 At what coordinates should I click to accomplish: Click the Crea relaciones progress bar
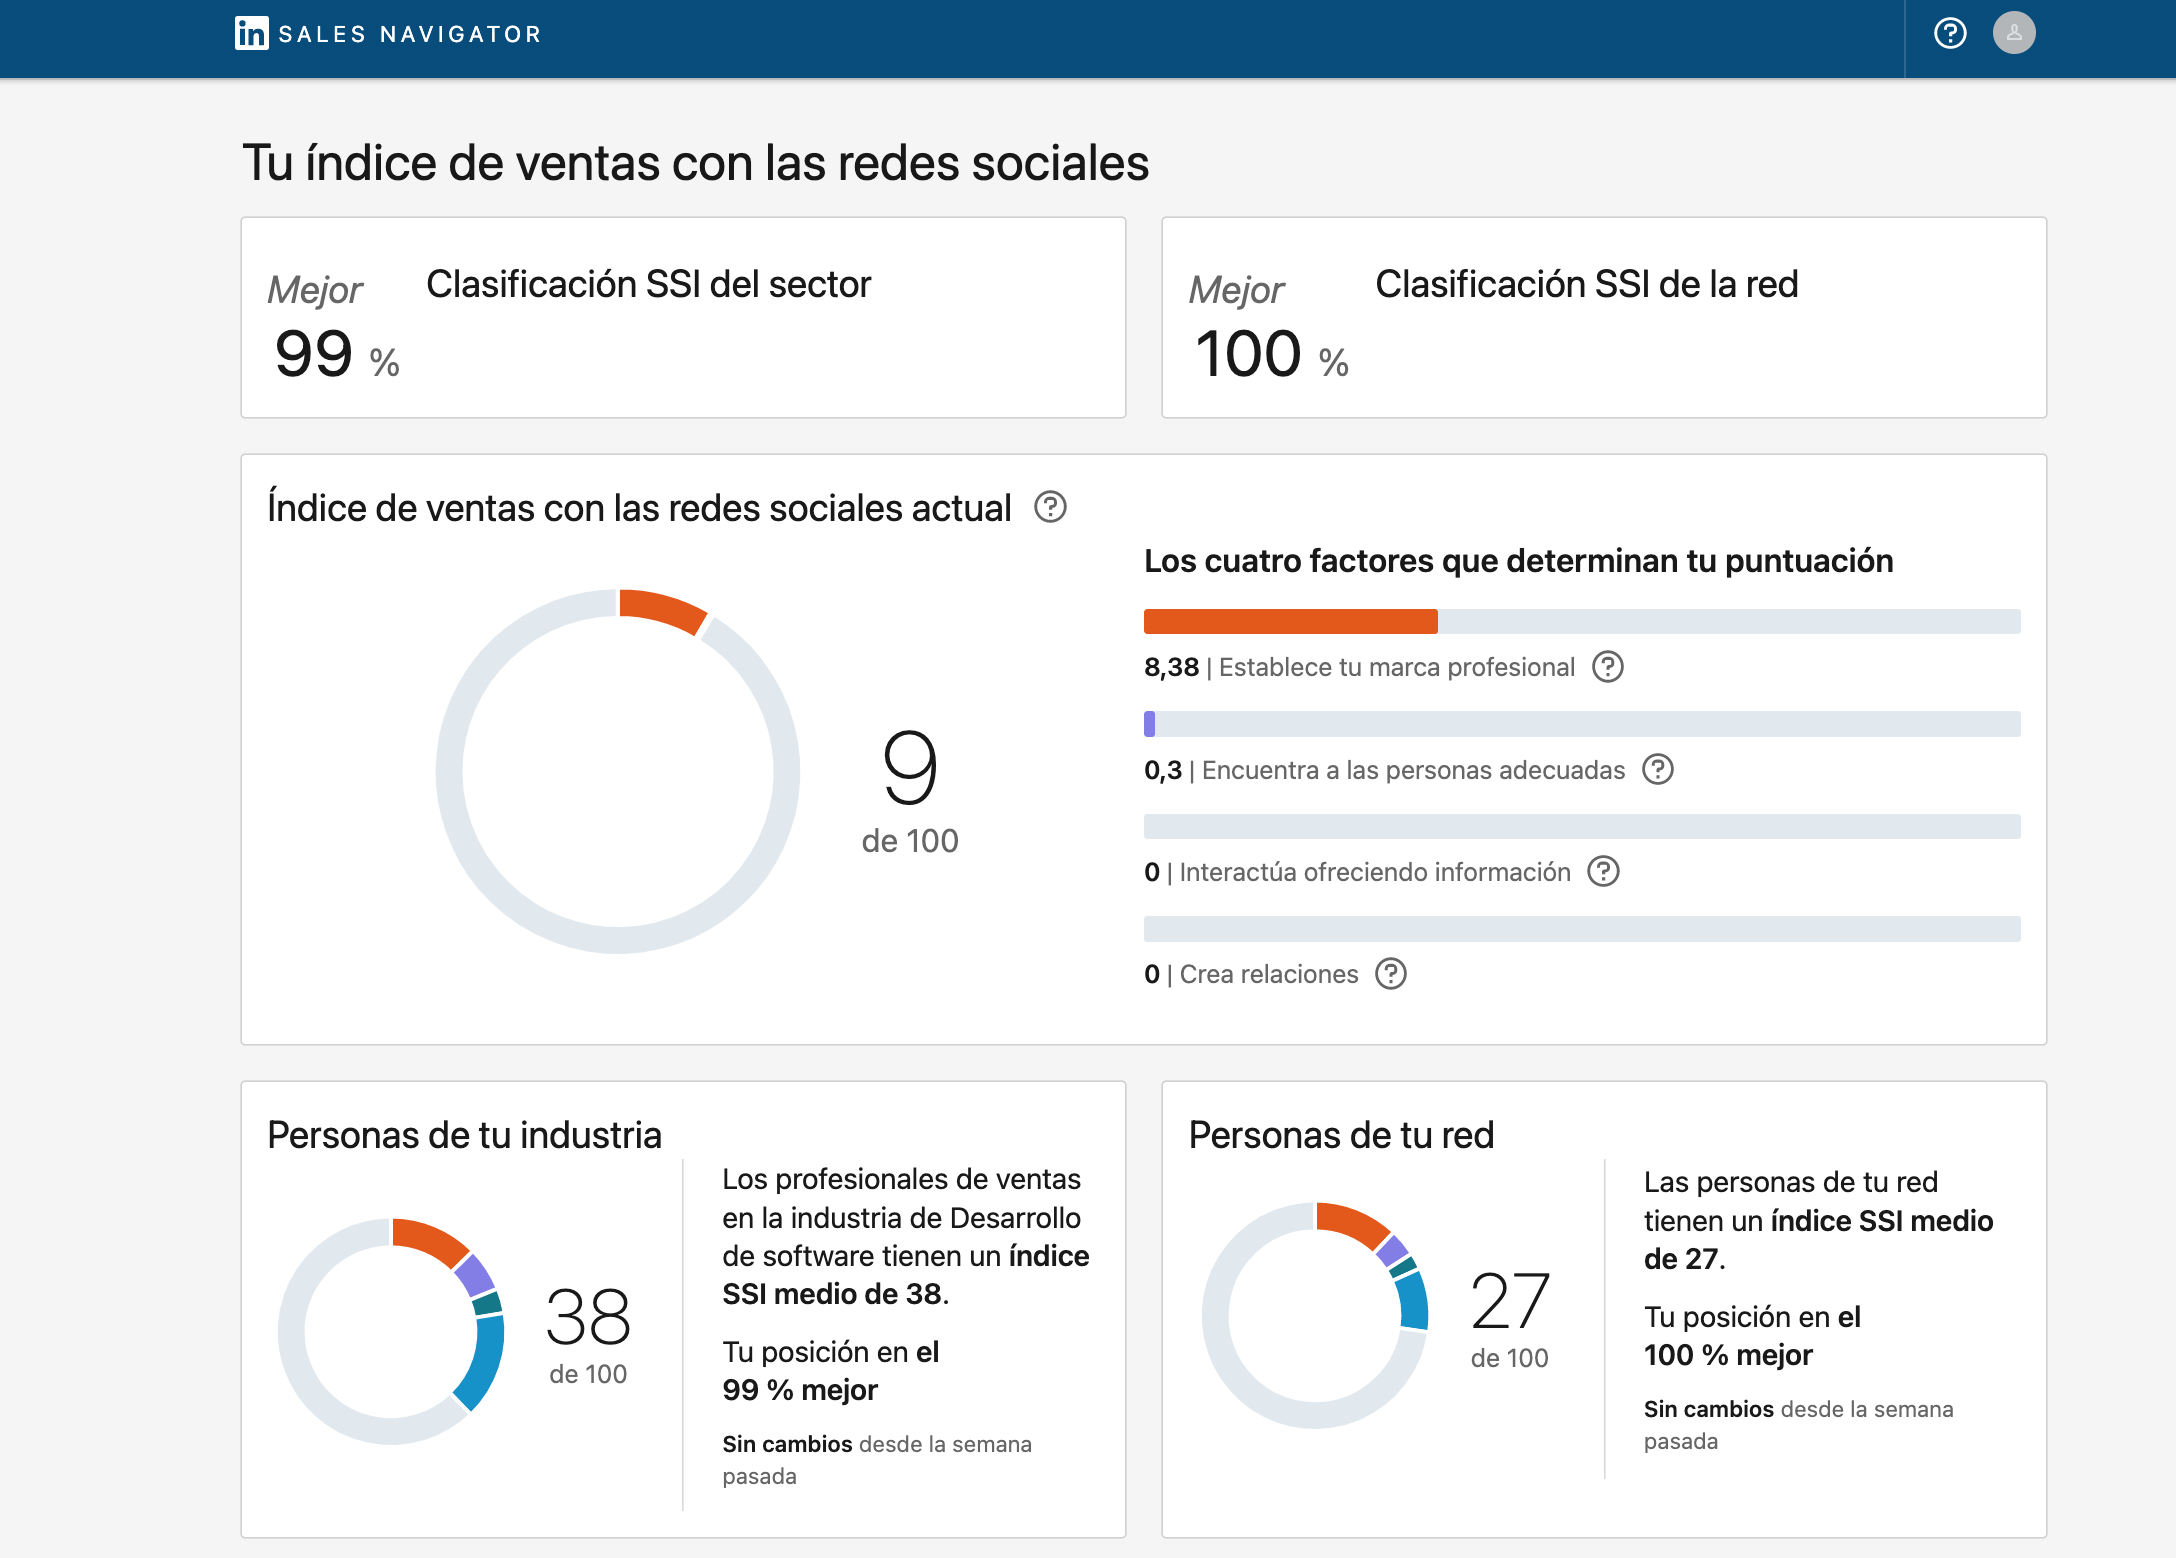1582,928
